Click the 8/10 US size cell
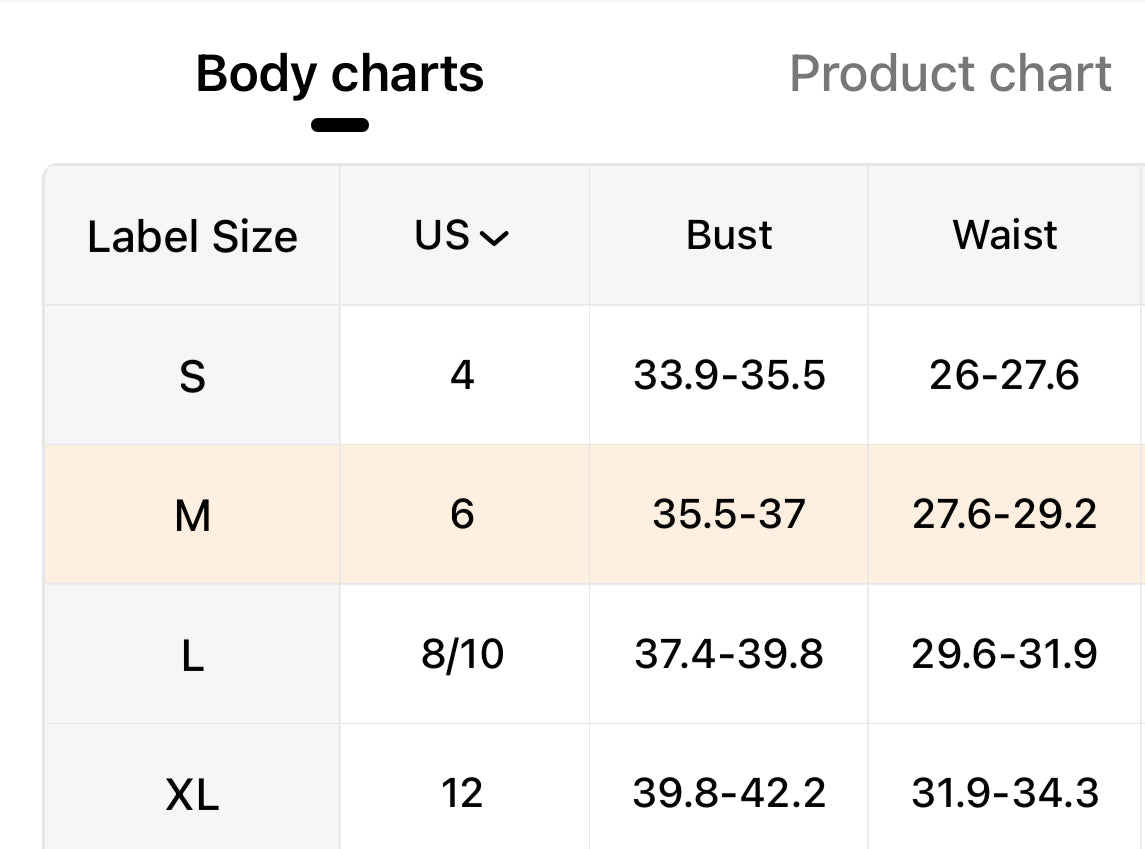The height and width of the screenshot is (849, 1145). click(x=462, y=655)
